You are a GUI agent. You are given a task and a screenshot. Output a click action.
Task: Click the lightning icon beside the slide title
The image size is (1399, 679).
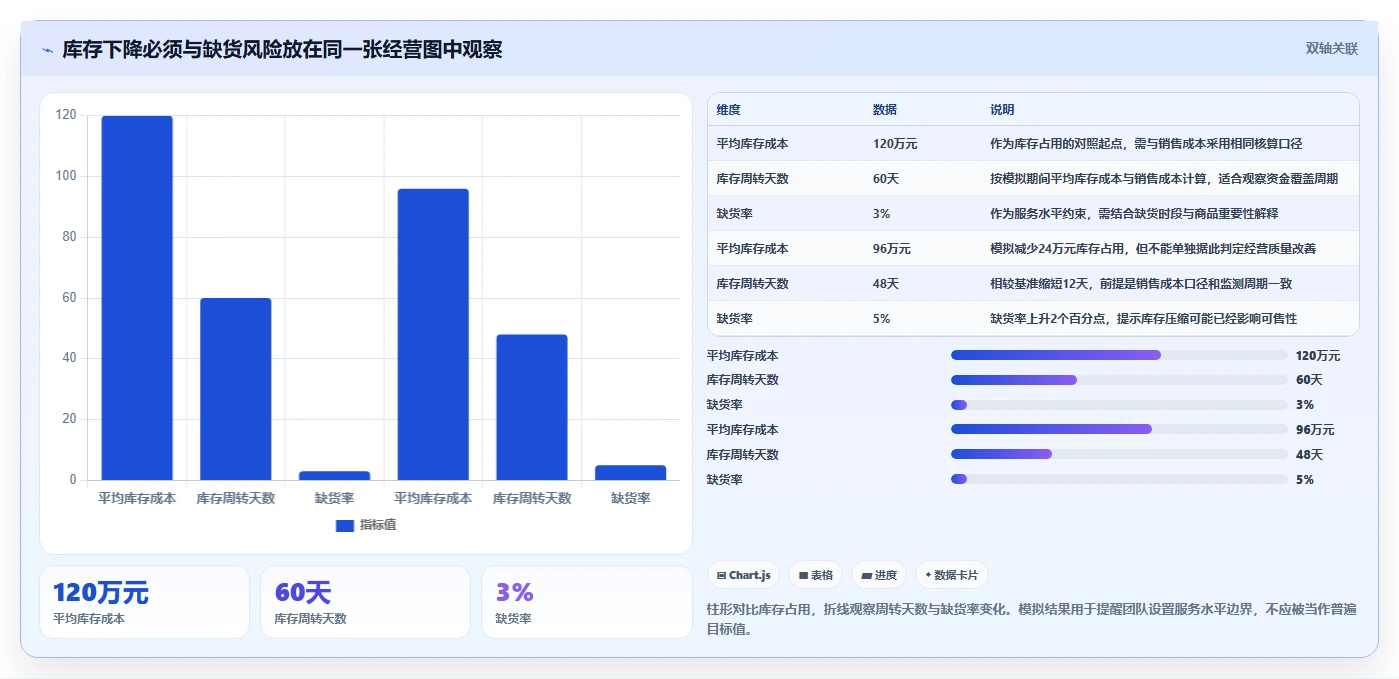47,50
